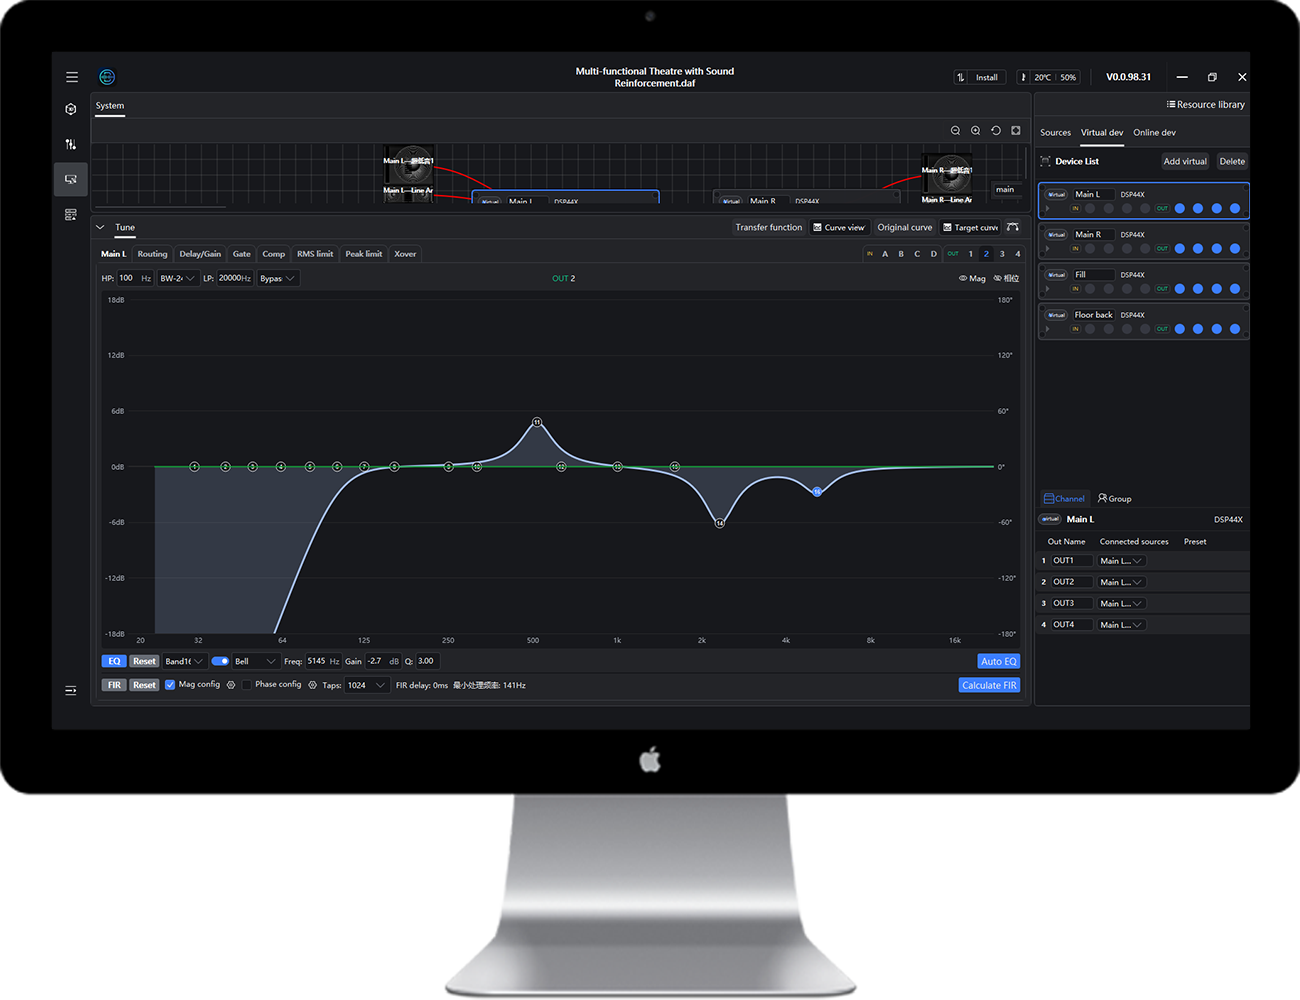Image resolution: width=1300 pixels, height=1000 pixels.
Task: Click the globe logo icon
Action: point(107,77)
